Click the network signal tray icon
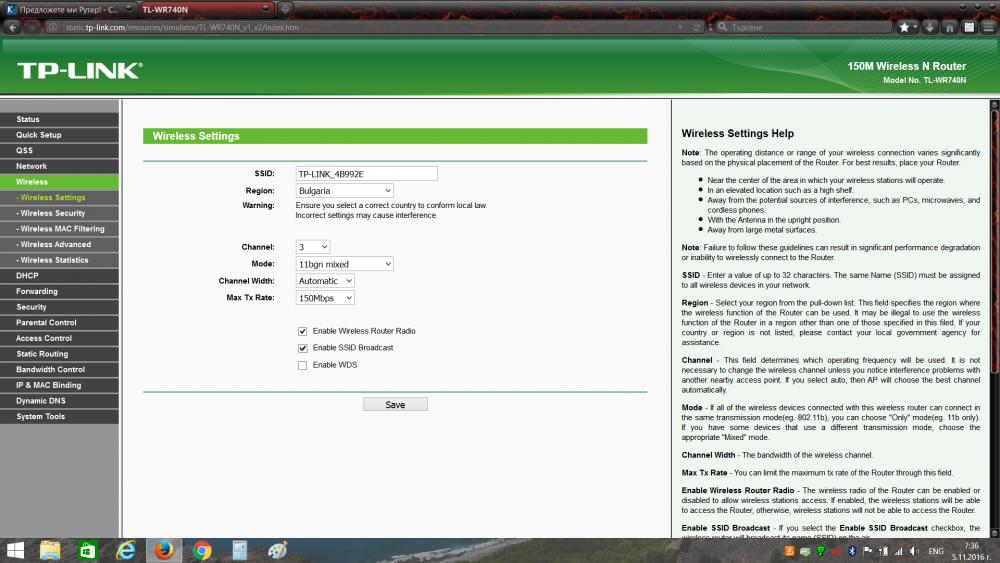Image resolution: width=1000 pixels, height=563 pixels. tap(899, 551)
